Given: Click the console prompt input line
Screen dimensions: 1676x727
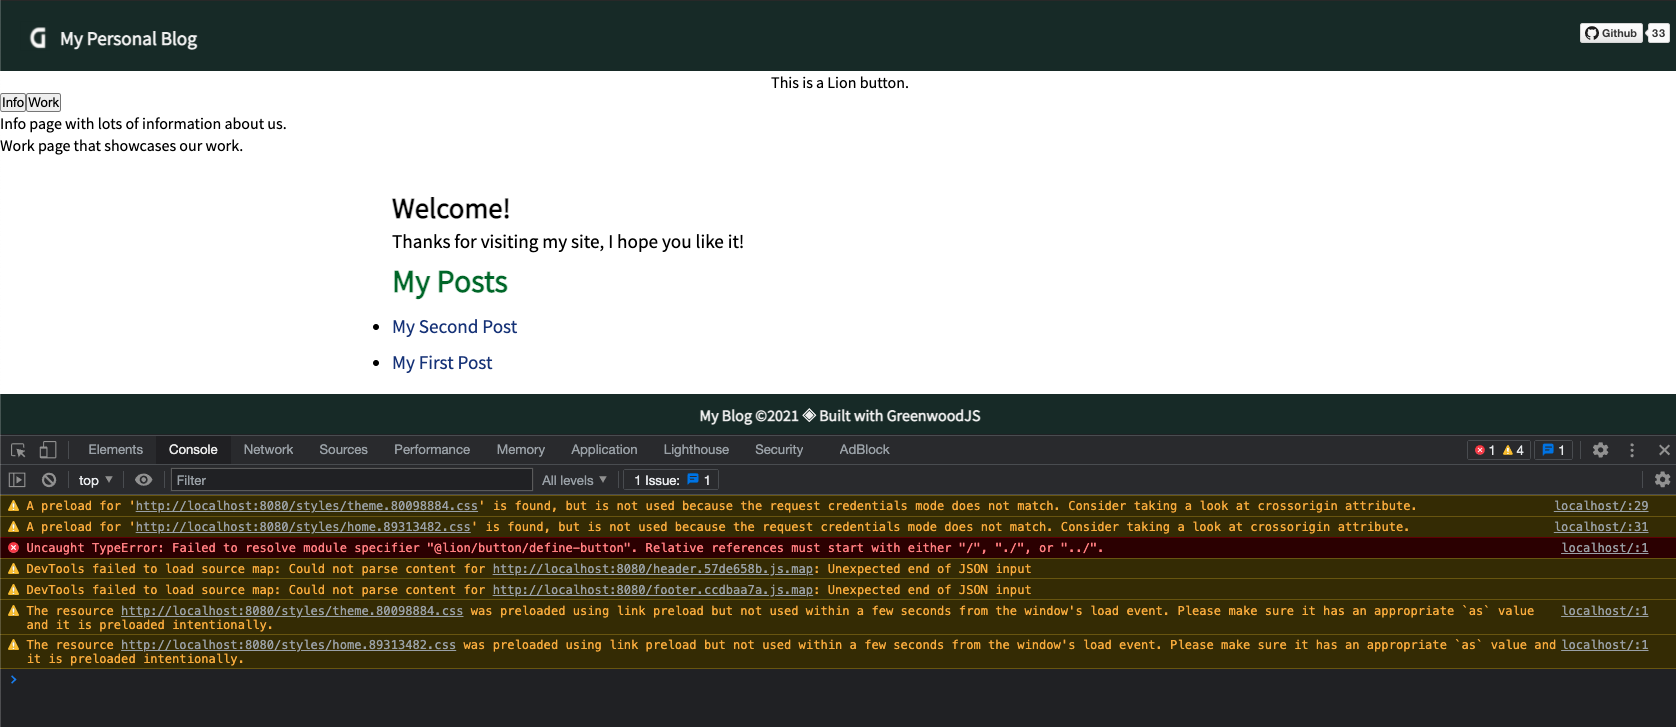Looking at the screenshot, I should click(840, 680).
